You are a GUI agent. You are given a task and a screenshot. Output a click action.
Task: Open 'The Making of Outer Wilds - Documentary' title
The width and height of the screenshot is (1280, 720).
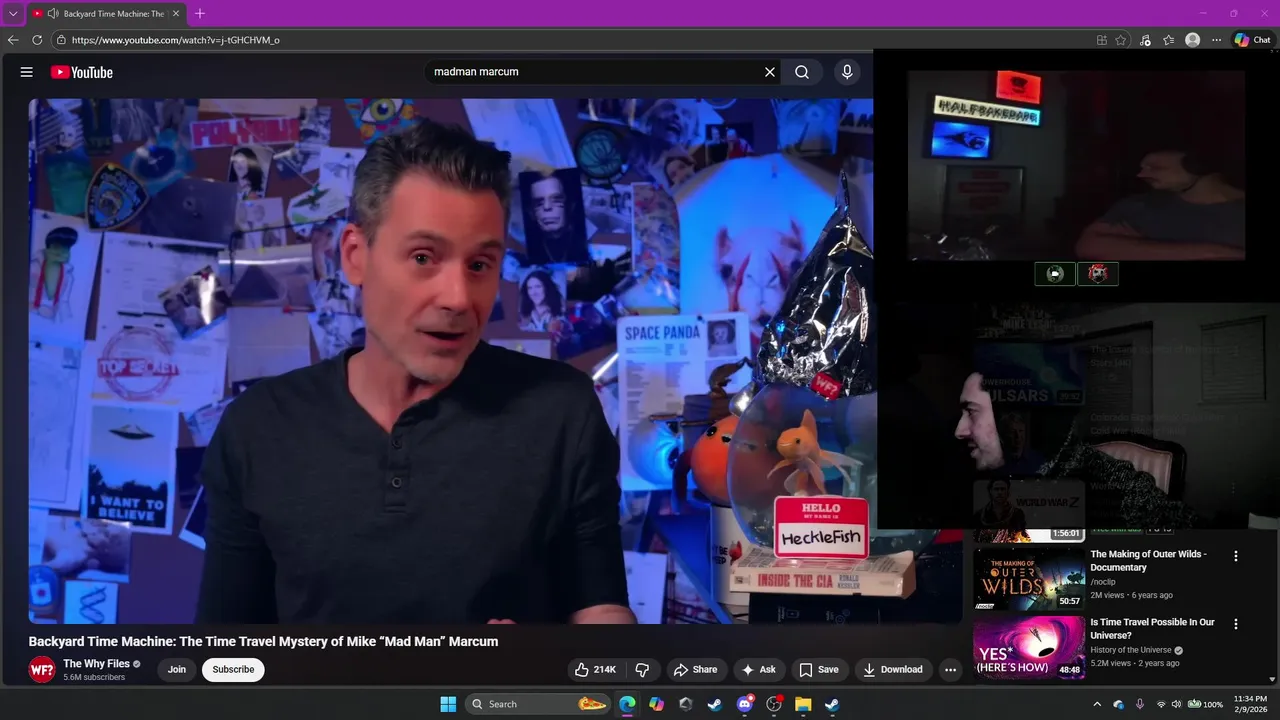(1148, 561)
